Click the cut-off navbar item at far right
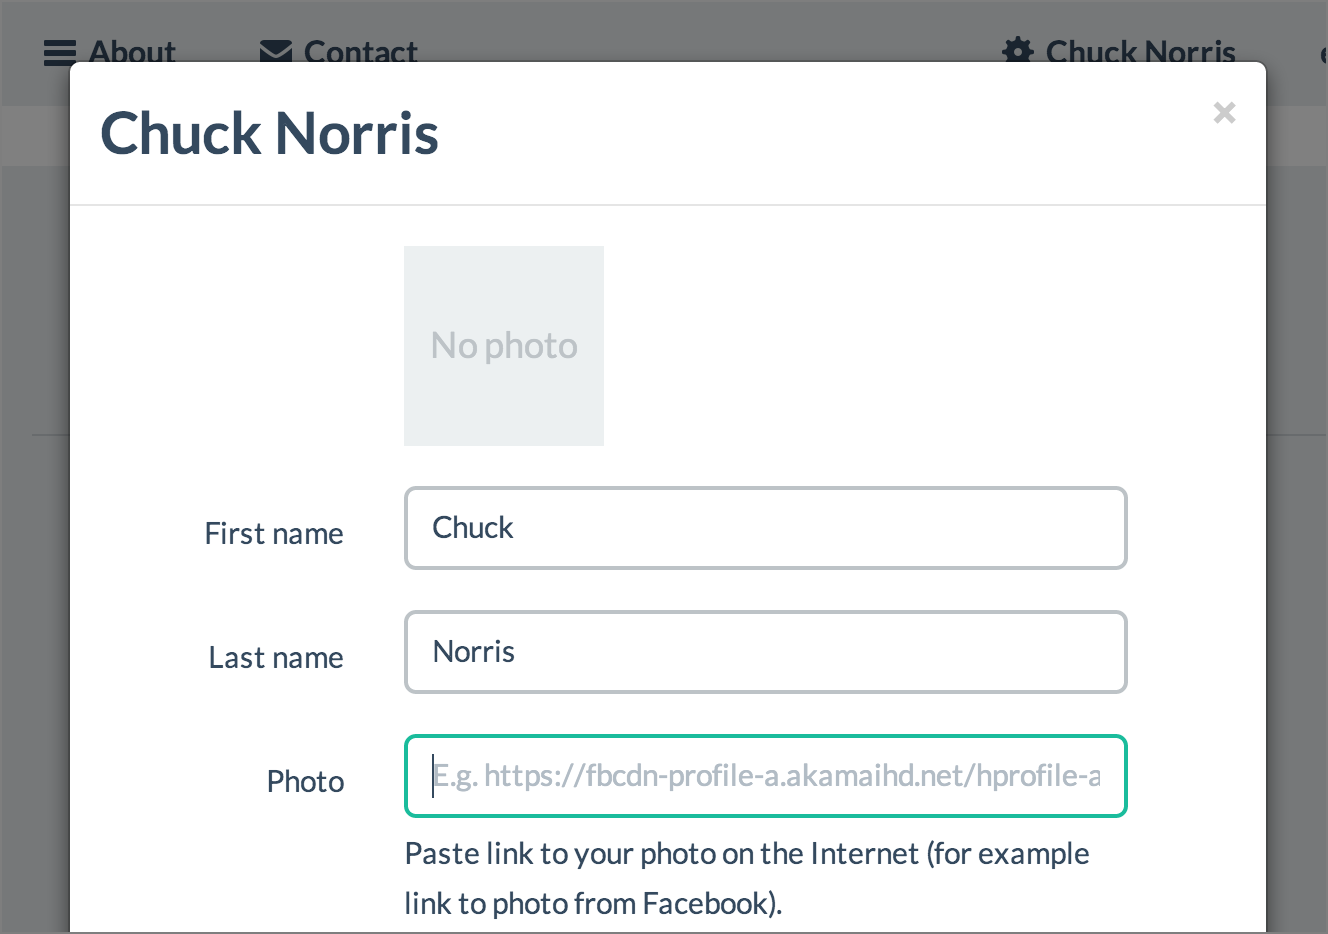 (1323, 52)
